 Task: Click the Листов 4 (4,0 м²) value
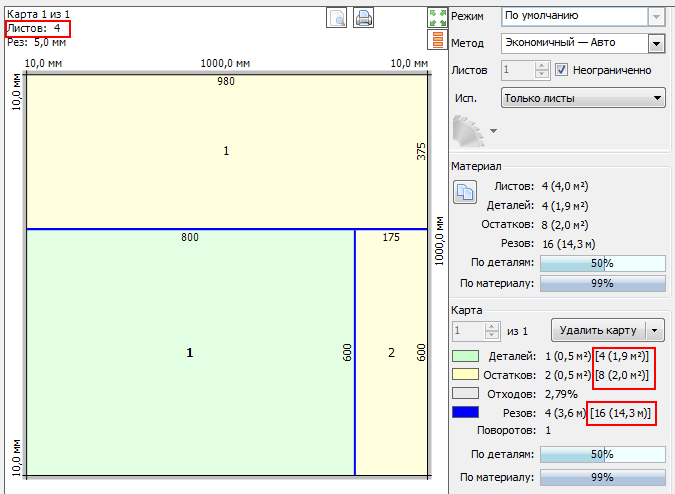565,186
